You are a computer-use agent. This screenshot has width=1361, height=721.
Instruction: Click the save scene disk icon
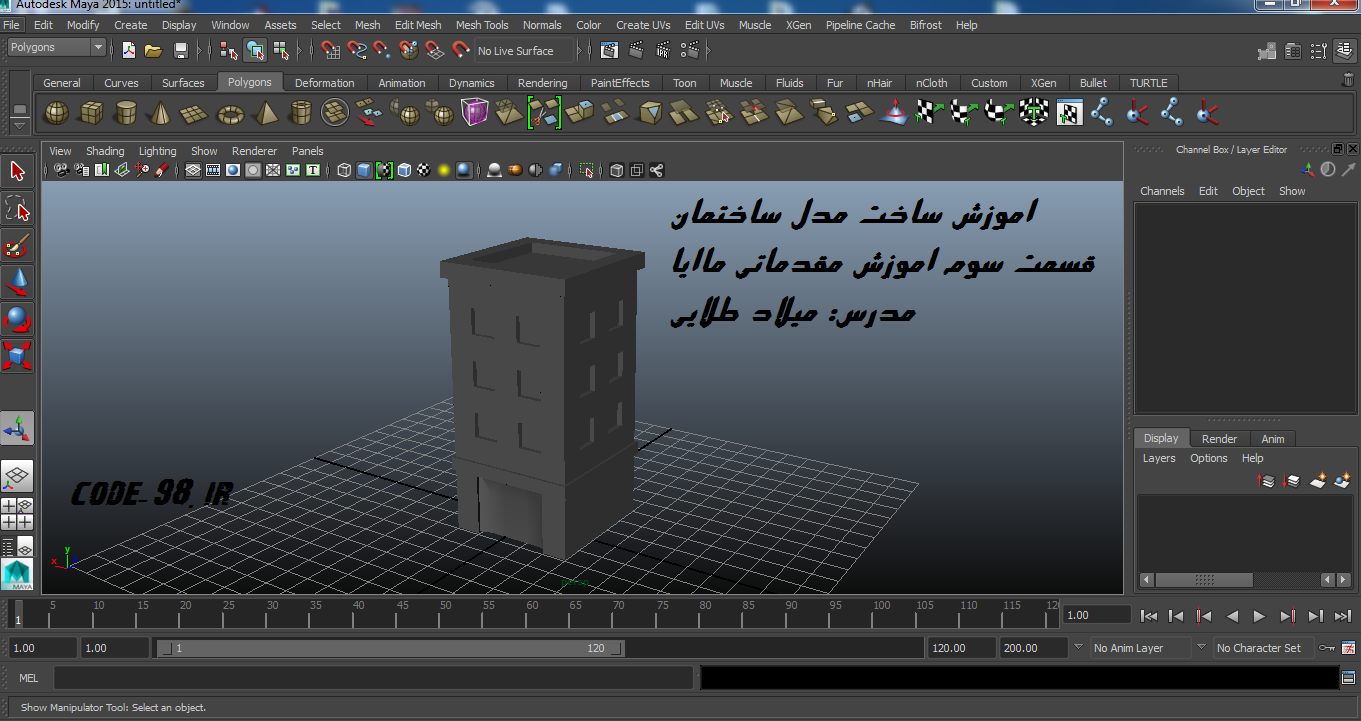[x=181, y=50]
